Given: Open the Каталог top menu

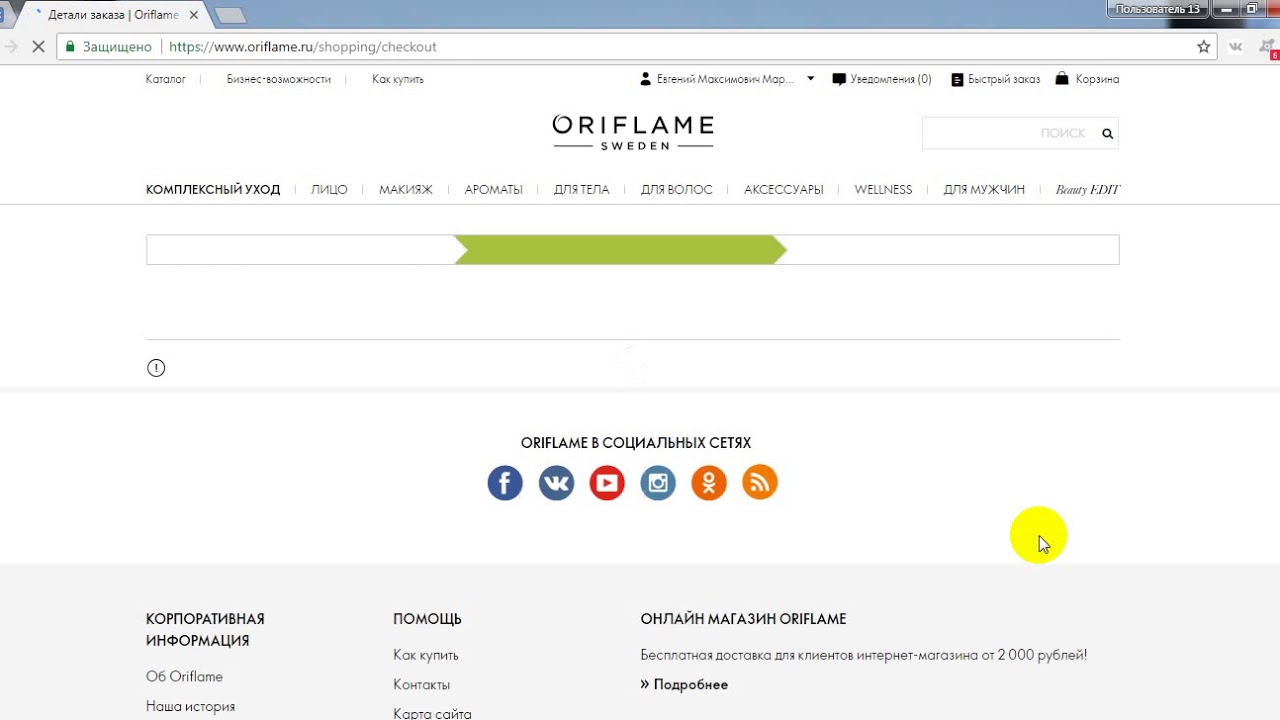Looking at the screenshot, I should tap(166, 79).
